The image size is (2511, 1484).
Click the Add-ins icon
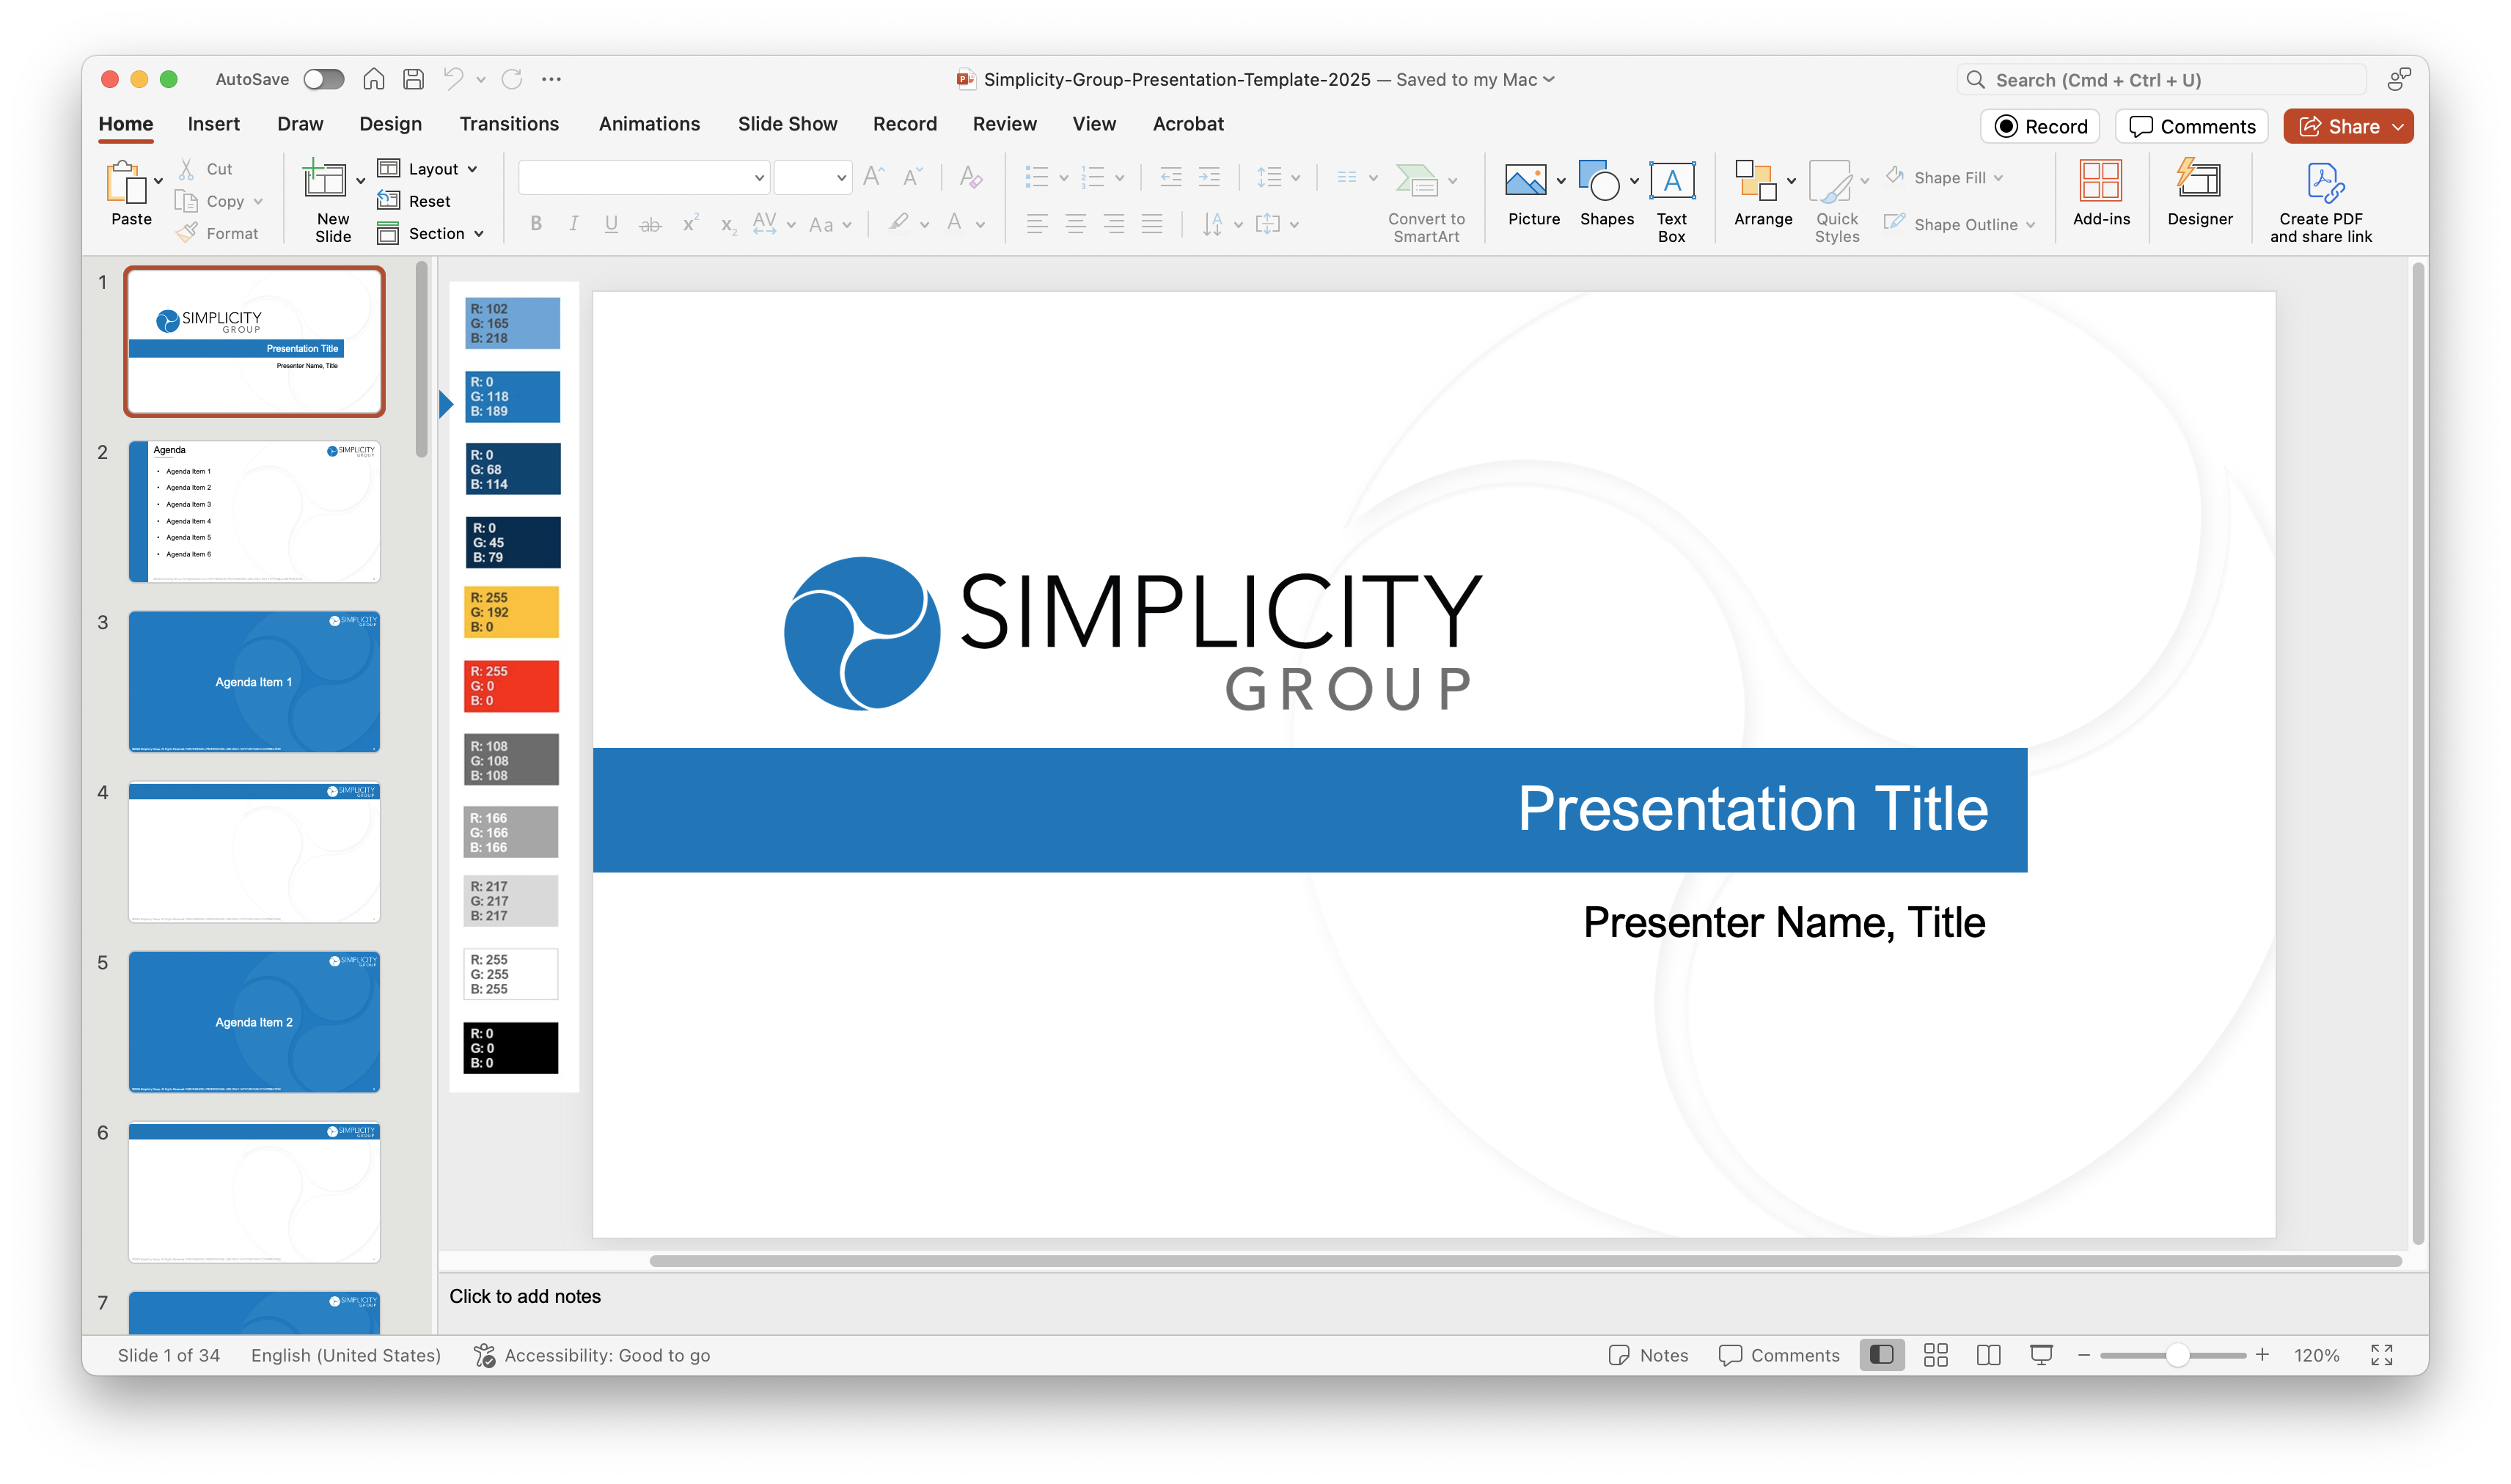click(2100, 181)
